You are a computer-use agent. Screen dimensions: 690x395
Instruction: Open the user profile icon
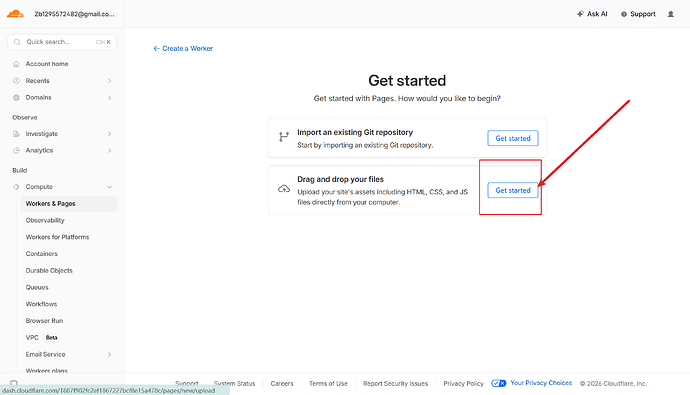coord(671,14)
